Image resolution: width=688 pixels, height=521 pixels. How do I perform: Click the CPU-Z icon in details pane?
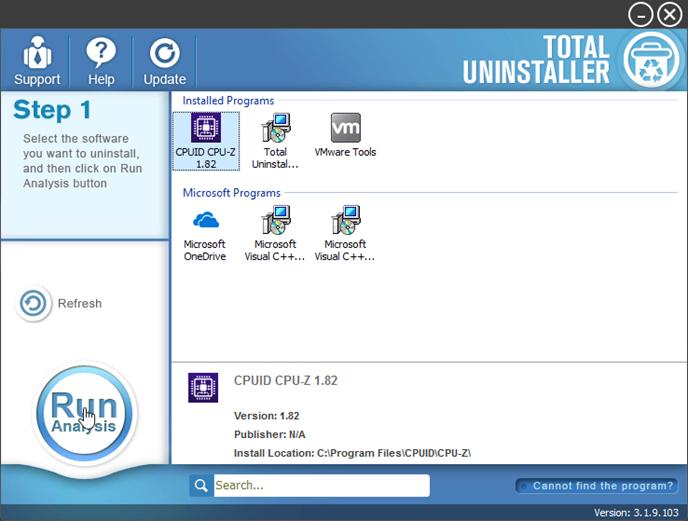[x=203, y=388]
